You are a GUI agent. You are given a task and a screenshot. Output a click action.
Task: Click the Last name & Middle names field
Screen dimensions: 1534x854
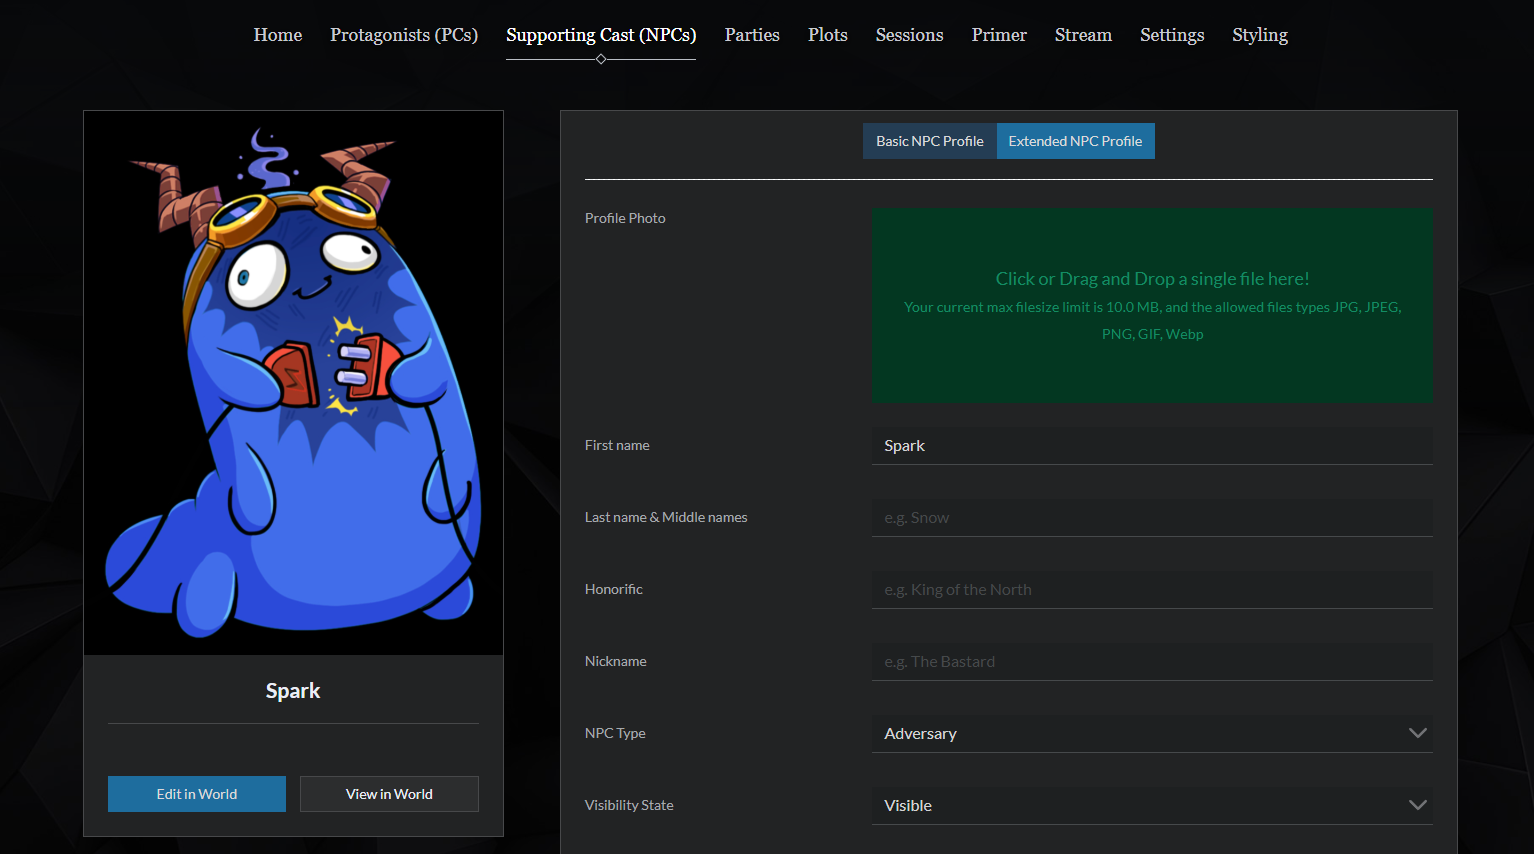coord(1152,518)
